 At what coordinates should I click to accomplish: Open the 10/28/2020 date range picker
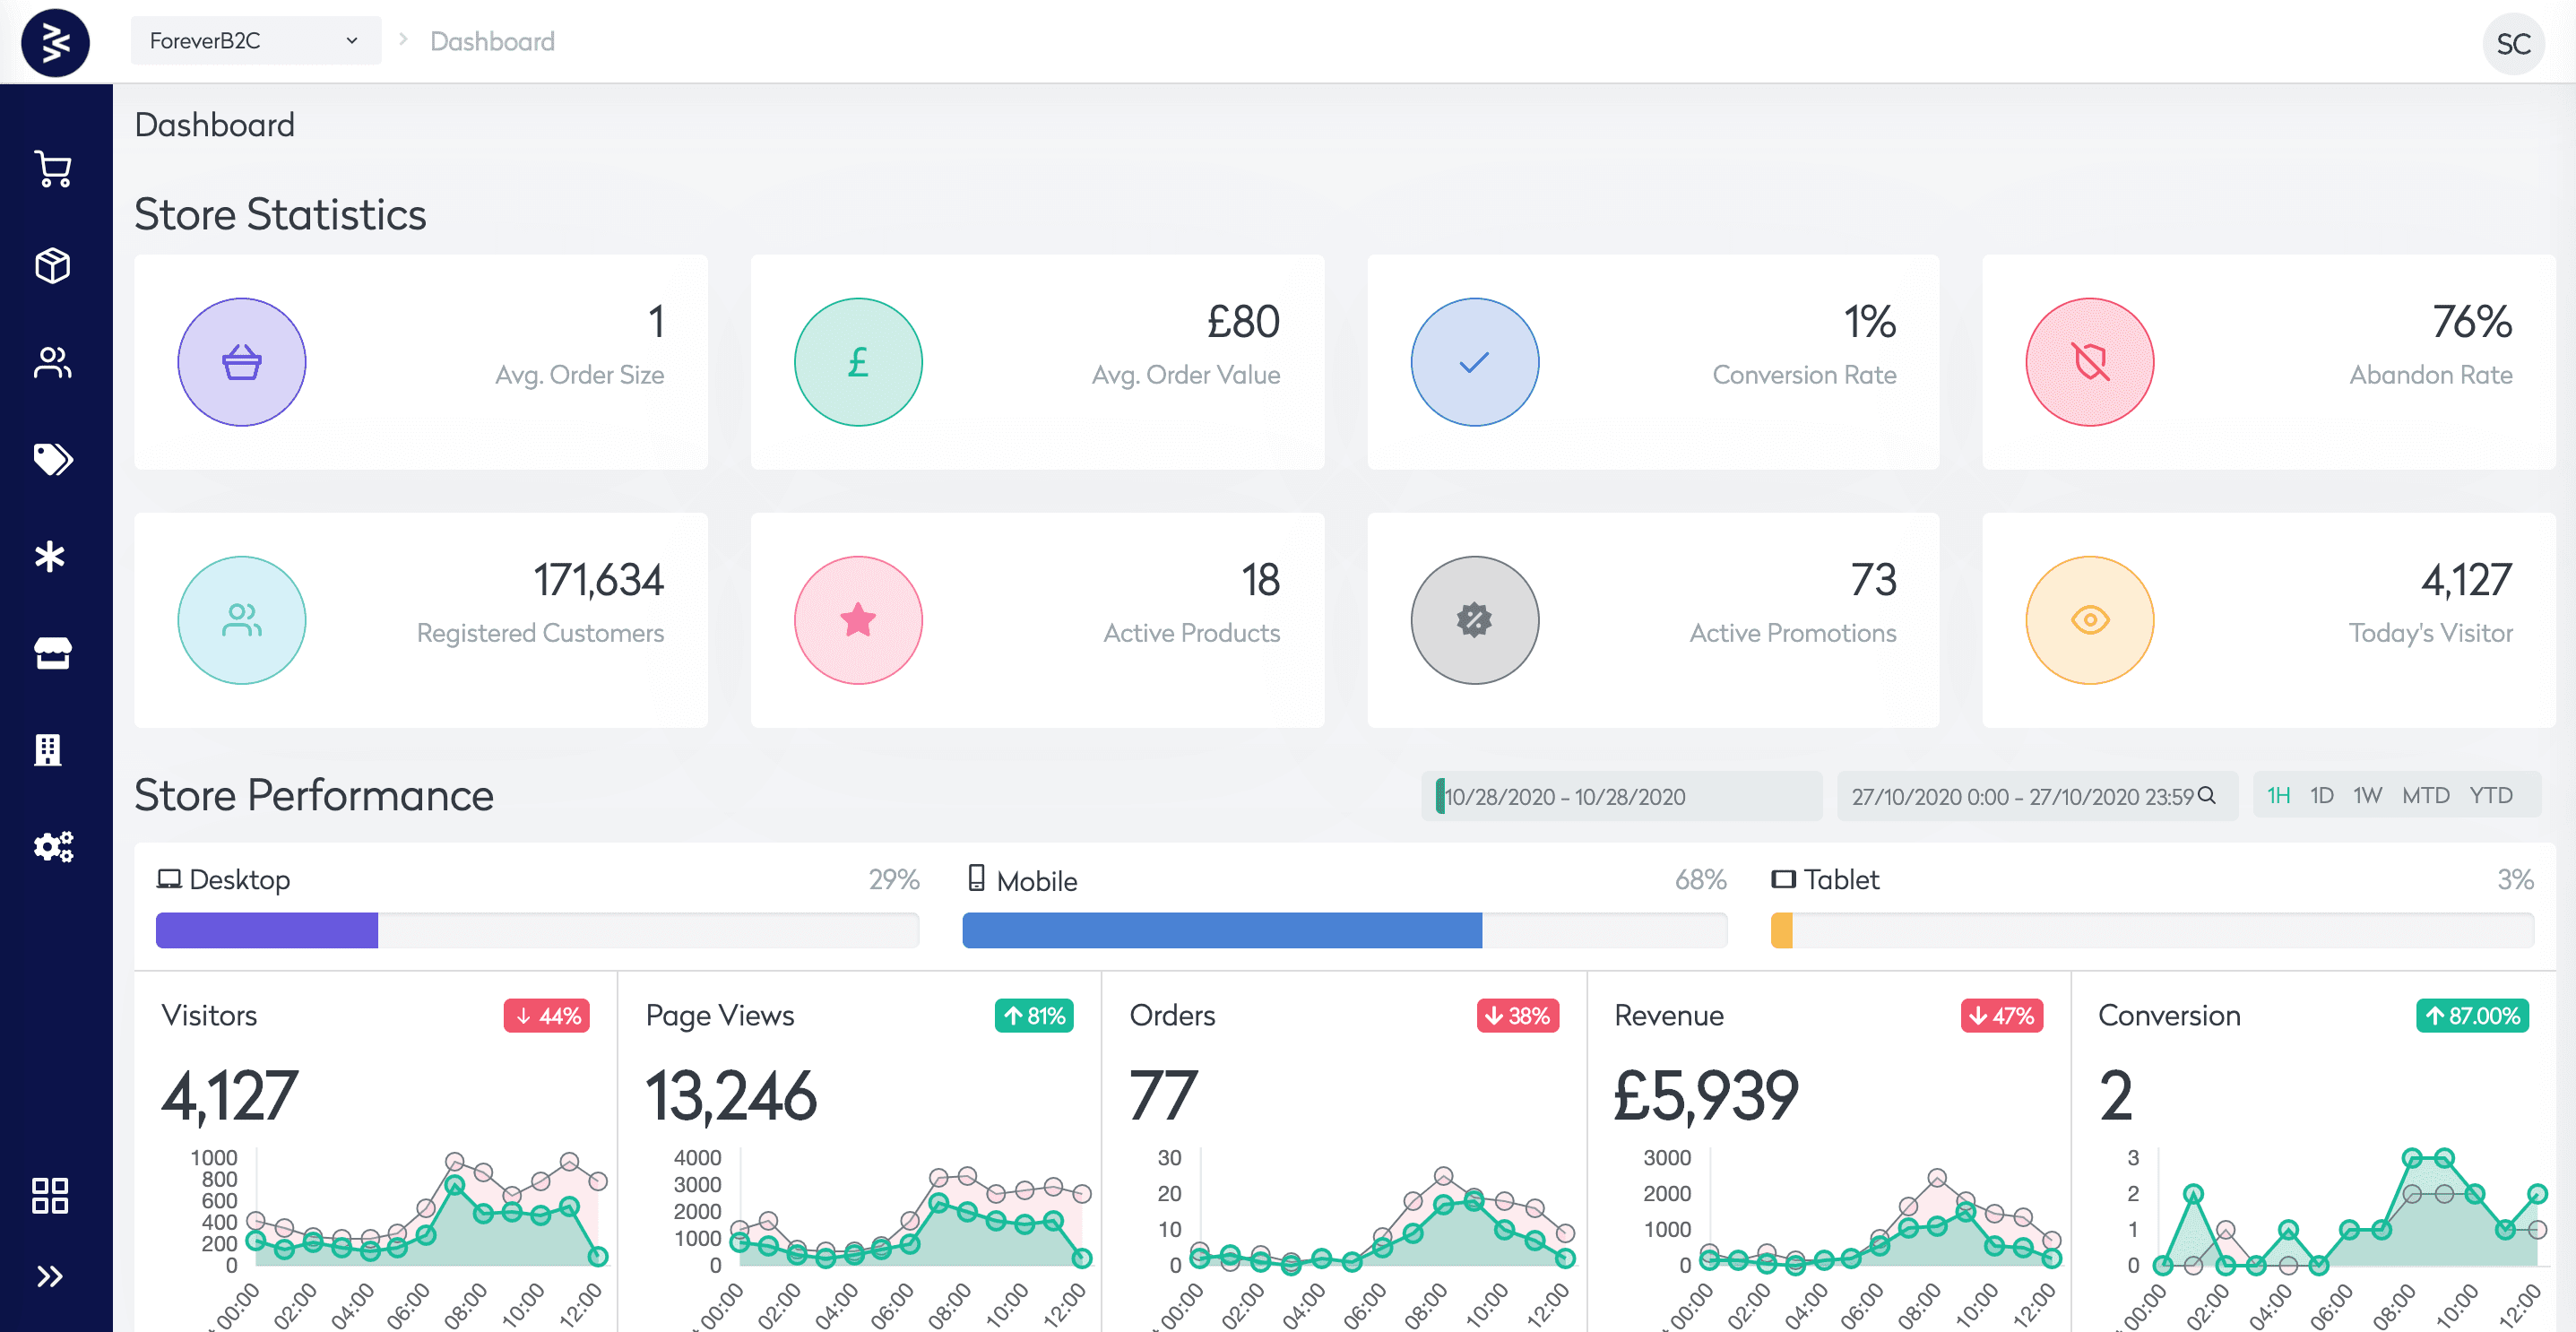pos(1620,796)
